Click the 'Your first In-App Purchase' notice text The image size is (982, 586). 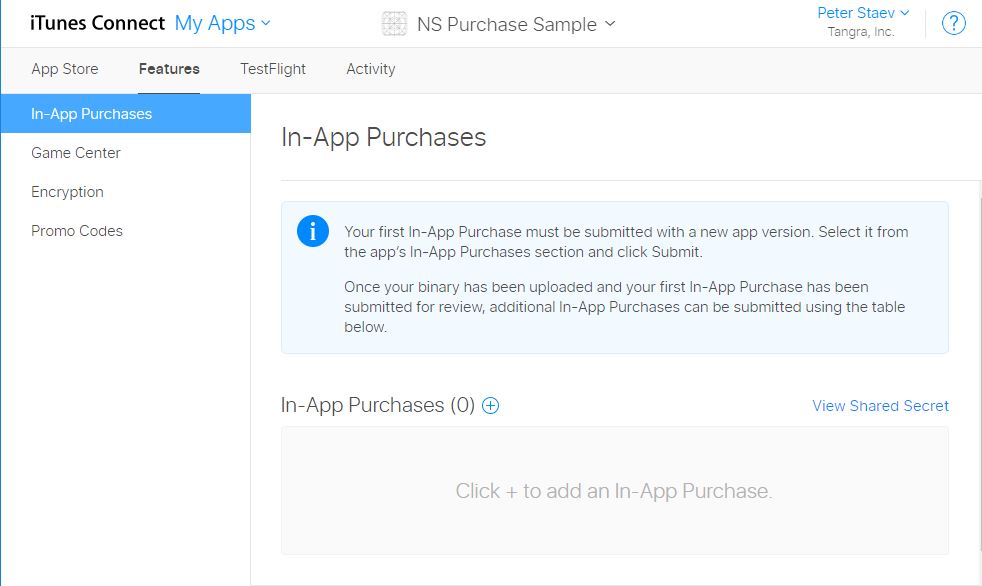tap(626, 242)
